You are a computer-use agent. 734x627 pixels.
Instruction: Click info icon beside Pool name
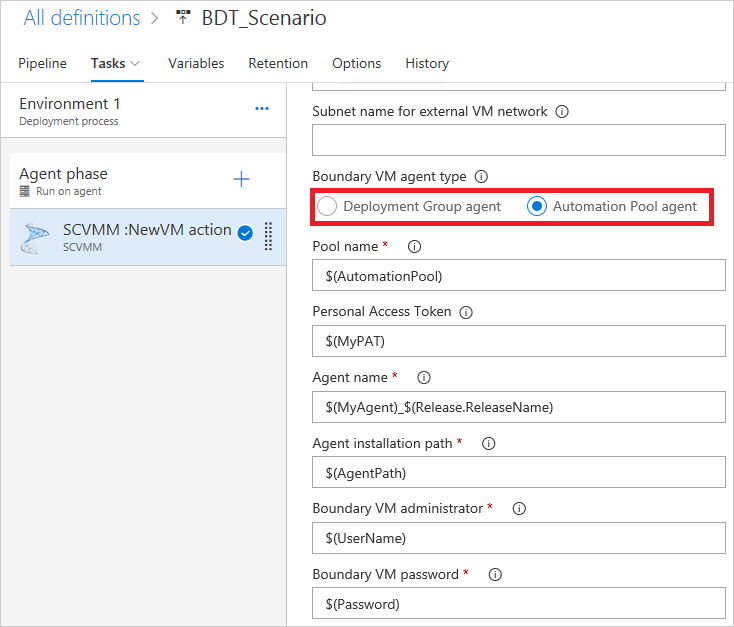(414, 246)
